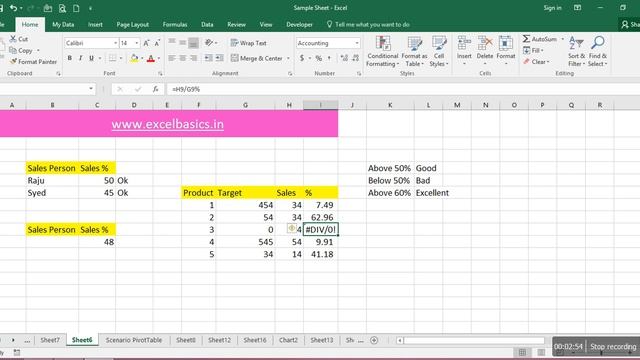640x360 pixels.
Task: Toggle Center horizontal alignment
Action: pos(183,58)
